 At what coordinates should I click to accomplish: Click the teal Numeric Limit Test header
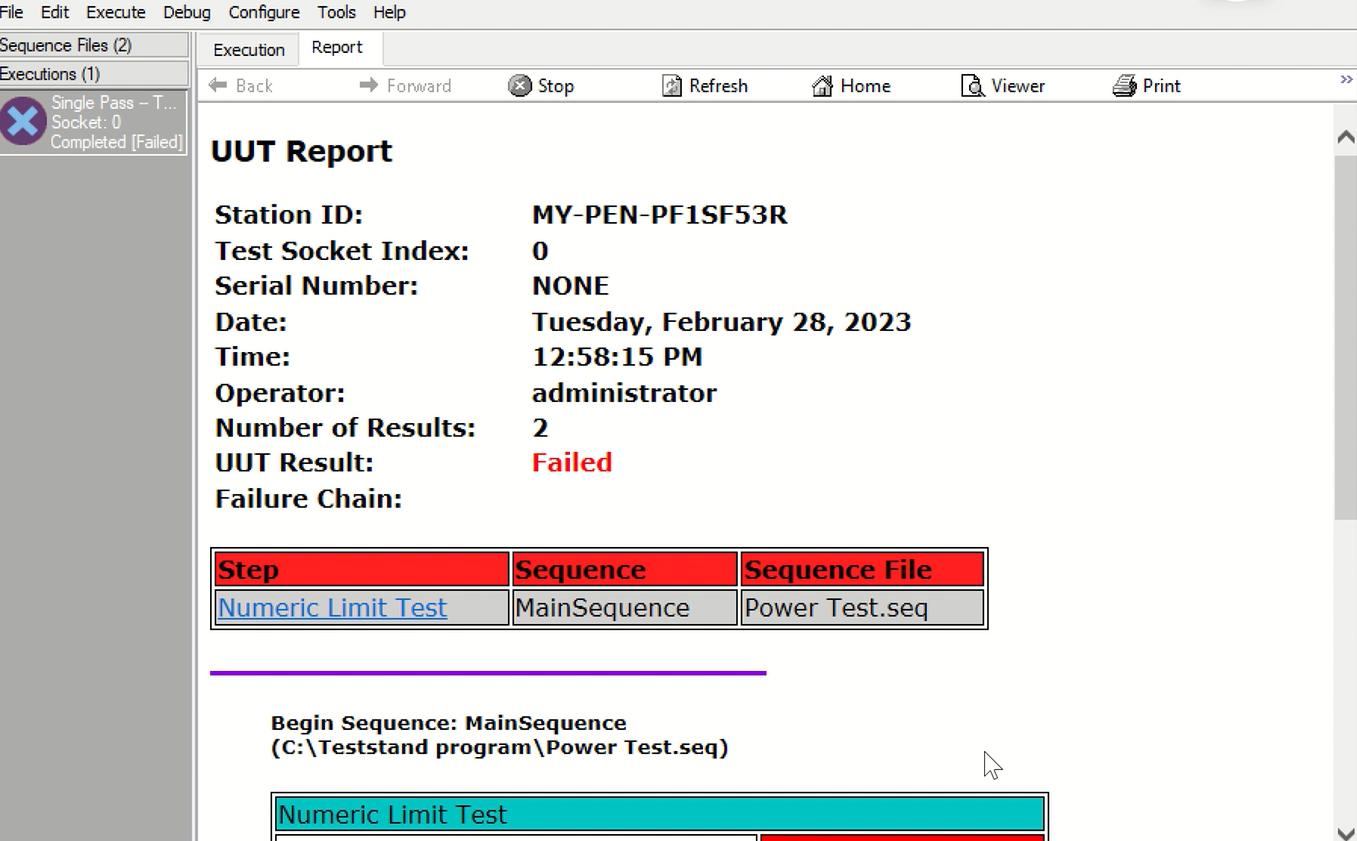[660, 814]
